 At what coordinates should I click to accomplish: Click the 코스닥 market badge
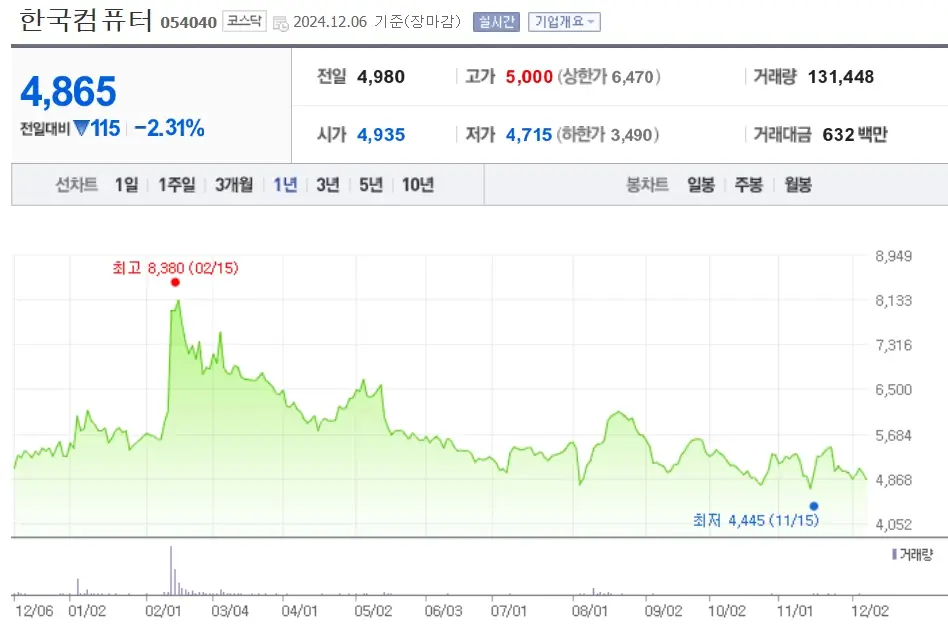click(x=244, y=21)
